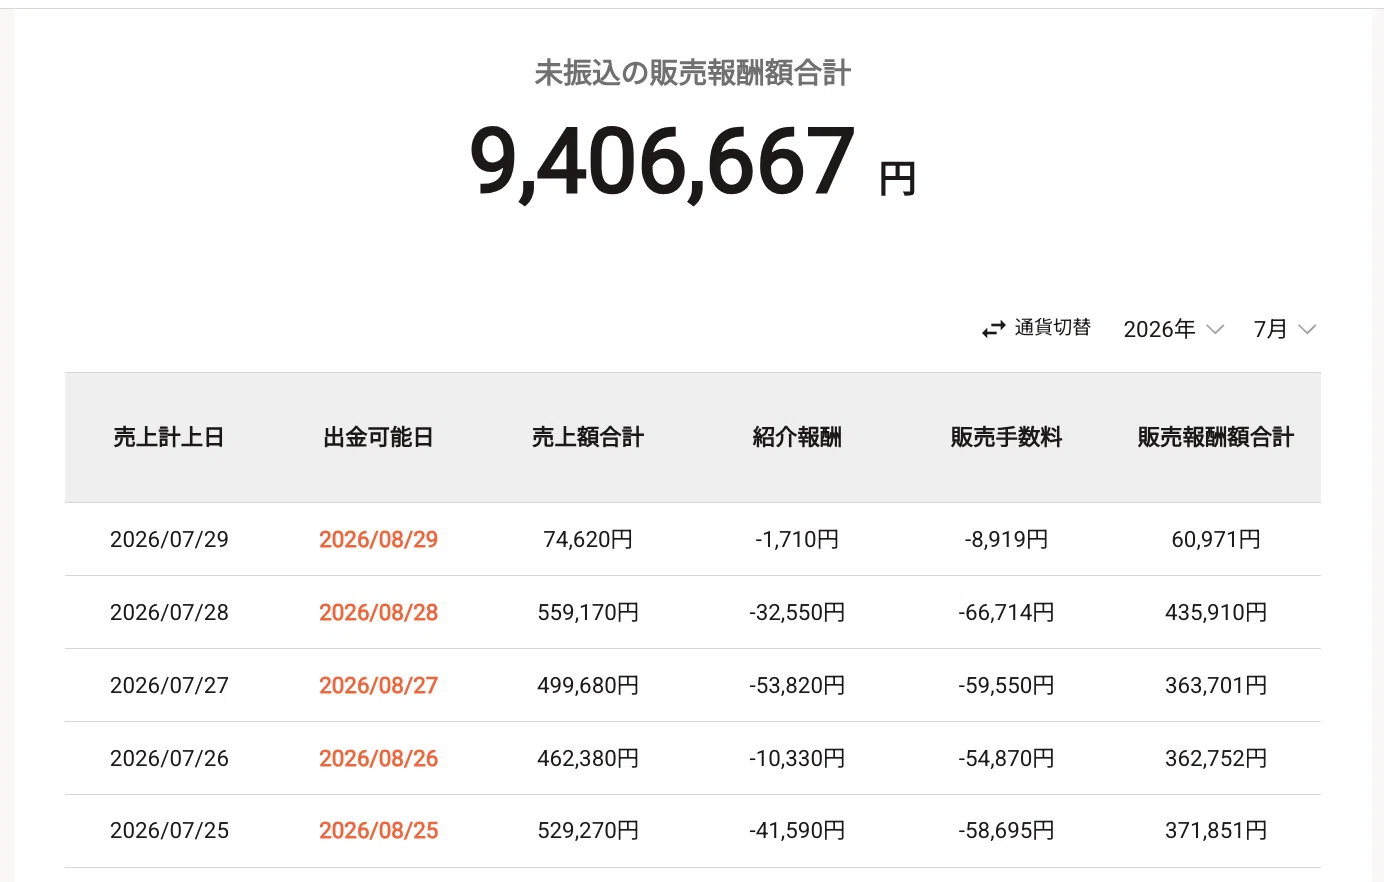Click the currency switch arrows icon
Image resolution: width=1384 pixels, height=882 pixels.
[x=993, y=329]
